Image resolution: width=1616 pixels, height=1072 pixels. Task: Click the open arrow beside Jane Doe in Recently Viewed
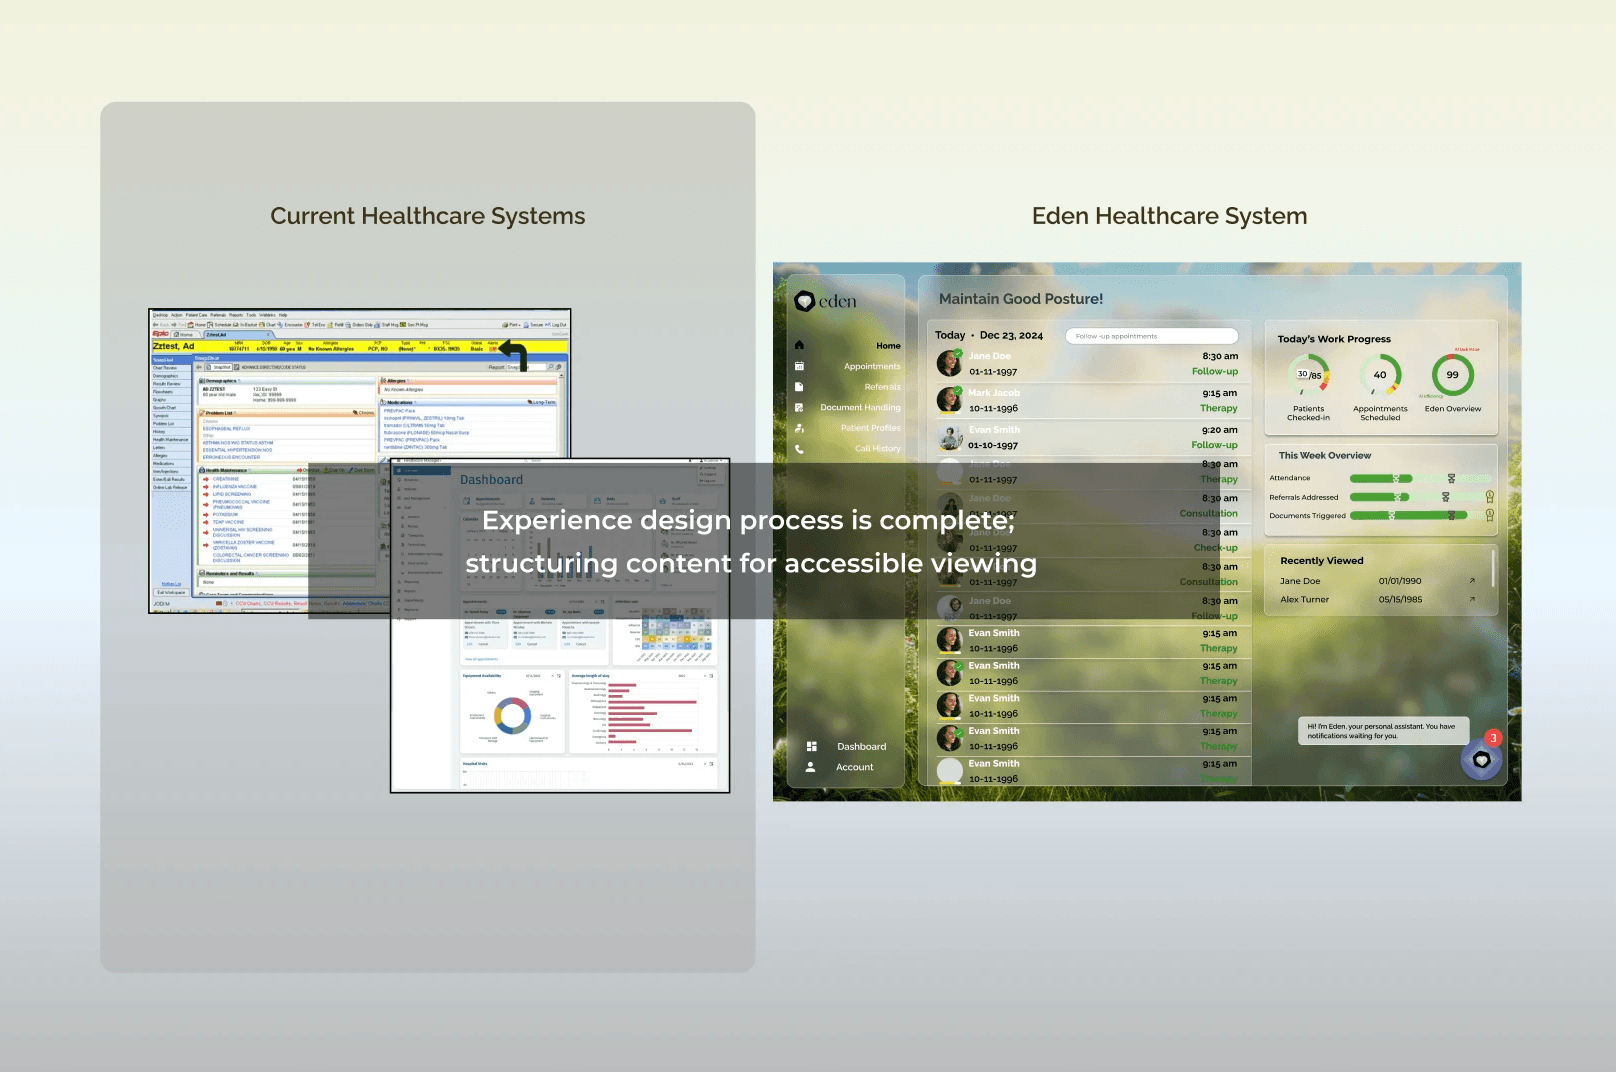click(x=1472, y=580)
